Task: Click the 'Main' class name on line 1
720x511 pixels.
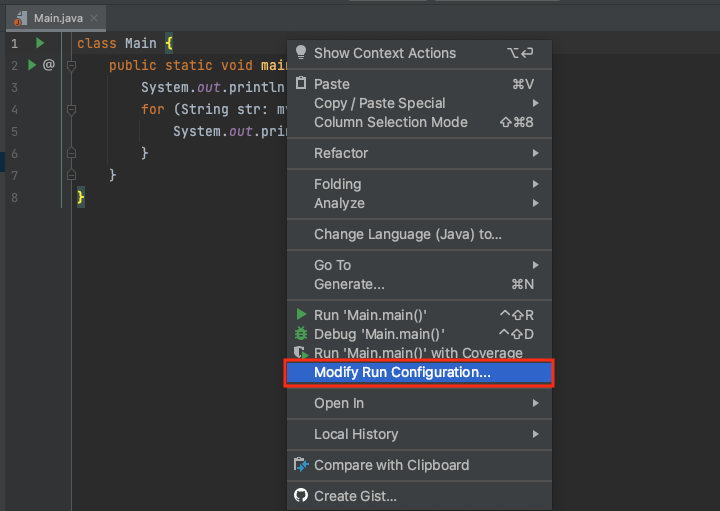Action: tap(141, 43)
